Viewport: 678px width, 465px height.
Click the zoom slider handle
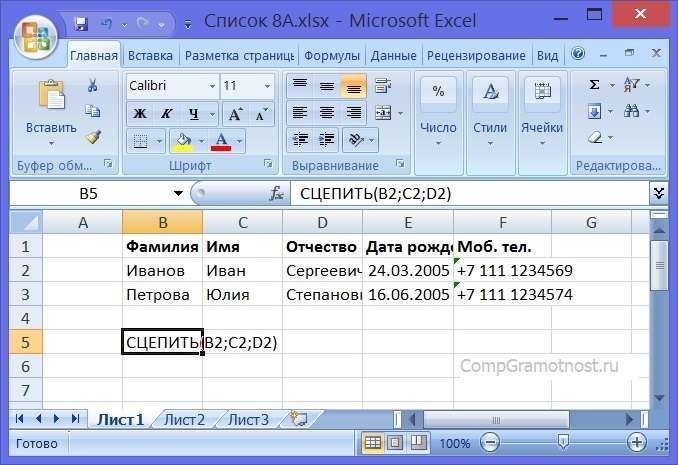click(563, 442)
